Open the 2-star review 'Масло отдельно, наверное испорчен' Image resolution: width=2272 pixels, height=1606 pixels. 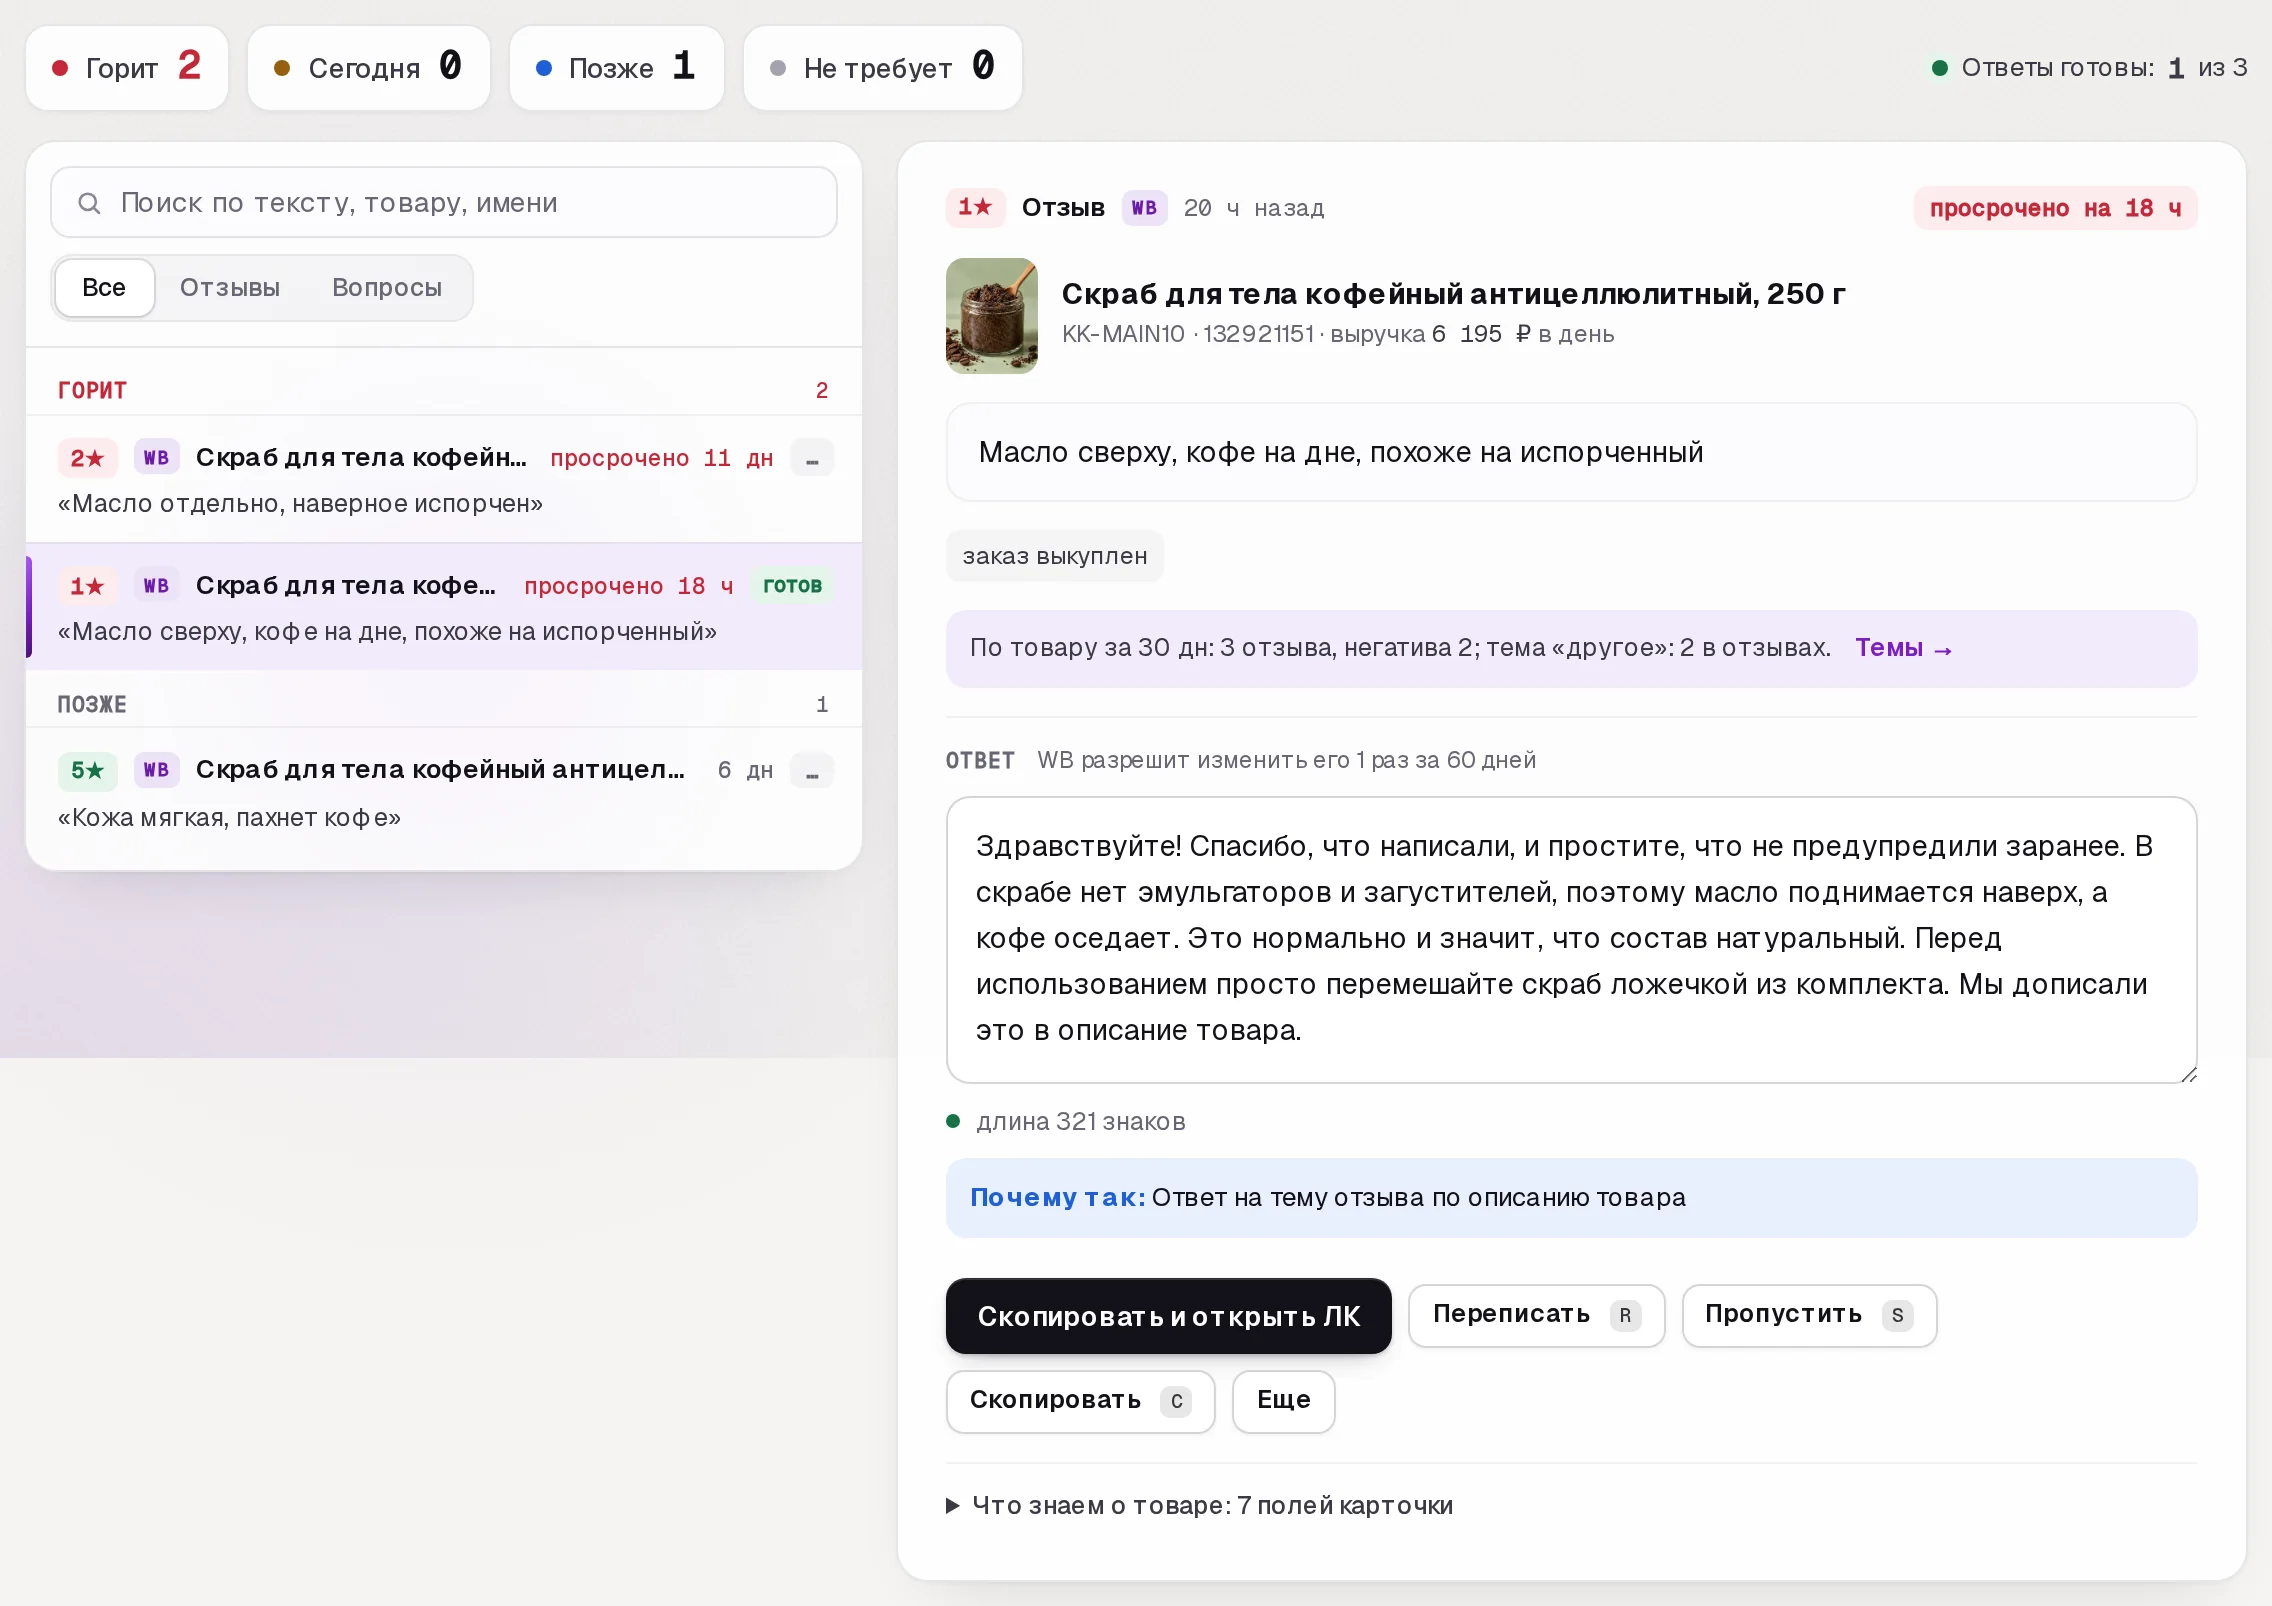tap(444, 479)
